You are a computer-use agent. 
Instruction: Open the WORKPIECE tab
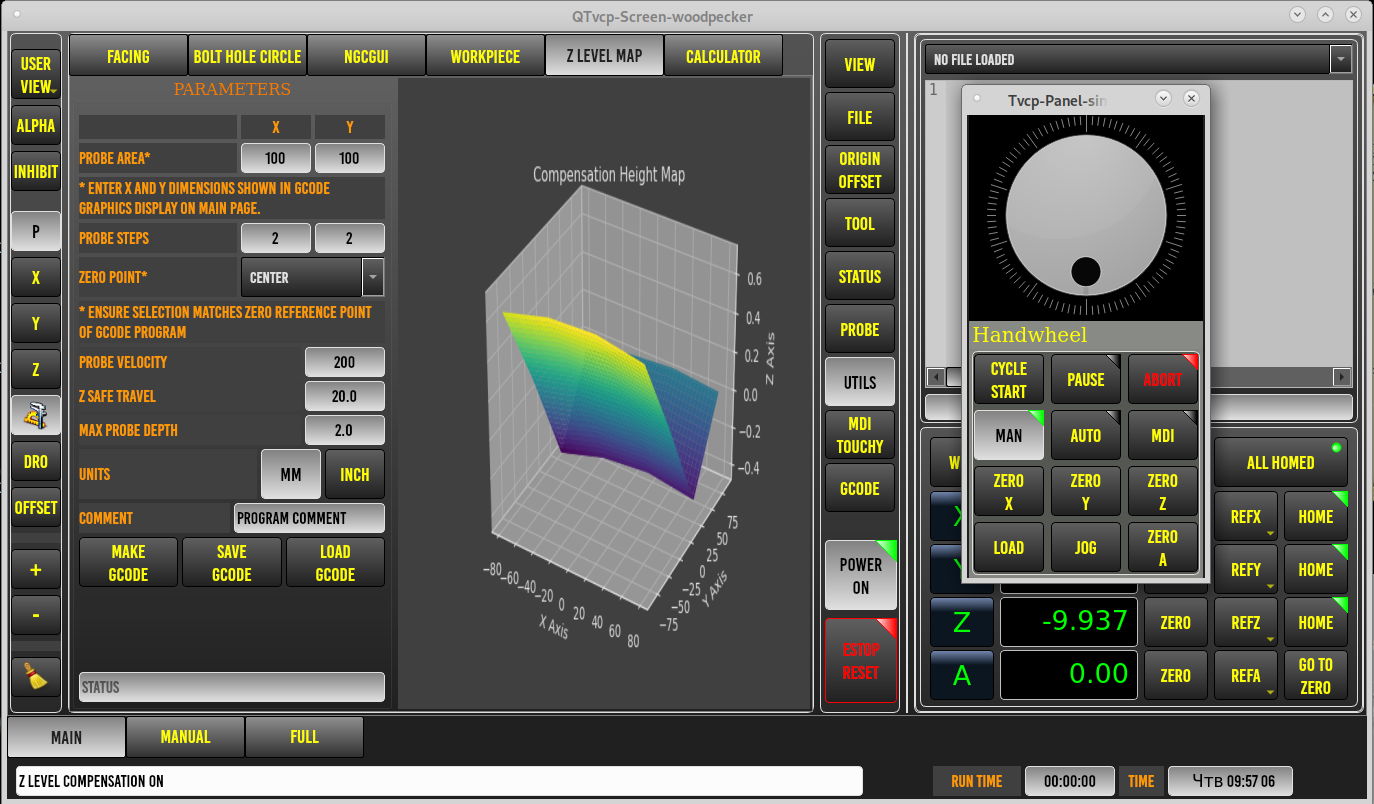[x=485, y=56]
